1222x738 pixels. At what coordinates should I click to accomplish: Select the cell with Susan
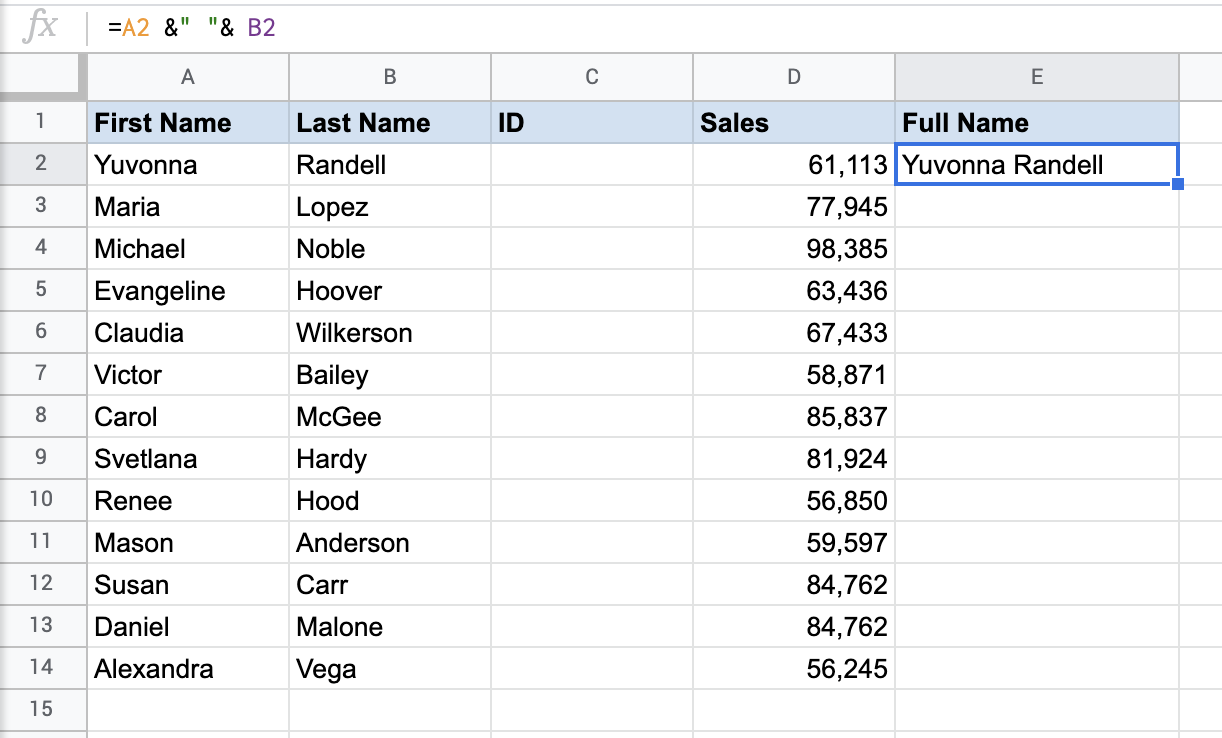tap(188, 584)
